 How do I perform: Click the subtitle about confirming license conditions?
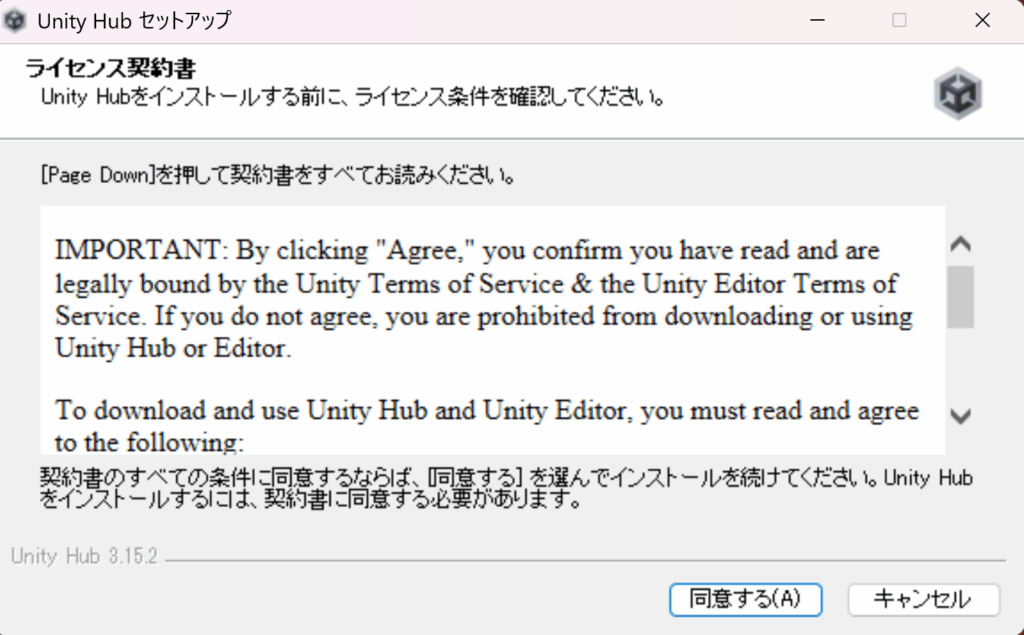tap(352, 97)
